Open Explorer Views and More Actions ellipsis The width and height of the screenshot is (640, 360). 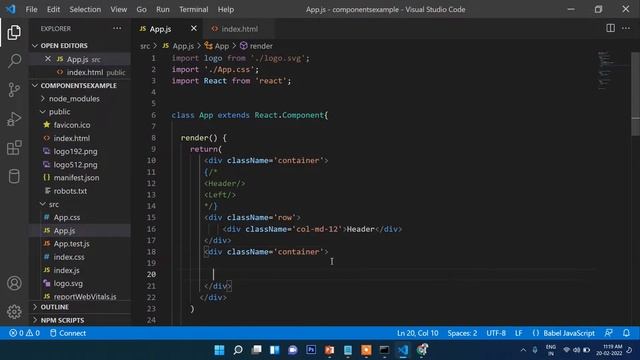click(117, 28)
